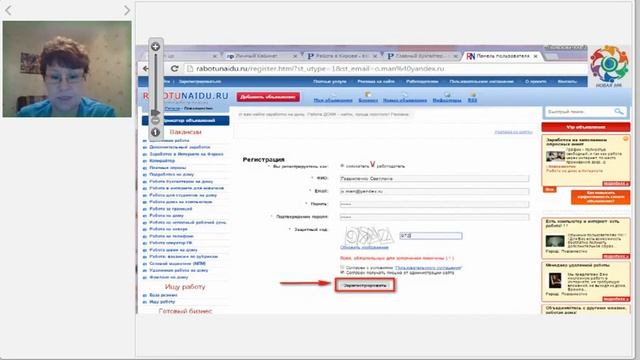The width and height of the screenshot is (640, 360).
Task: Switch to the Личный Кабинет tab
Action: click(x=261, y=56)
